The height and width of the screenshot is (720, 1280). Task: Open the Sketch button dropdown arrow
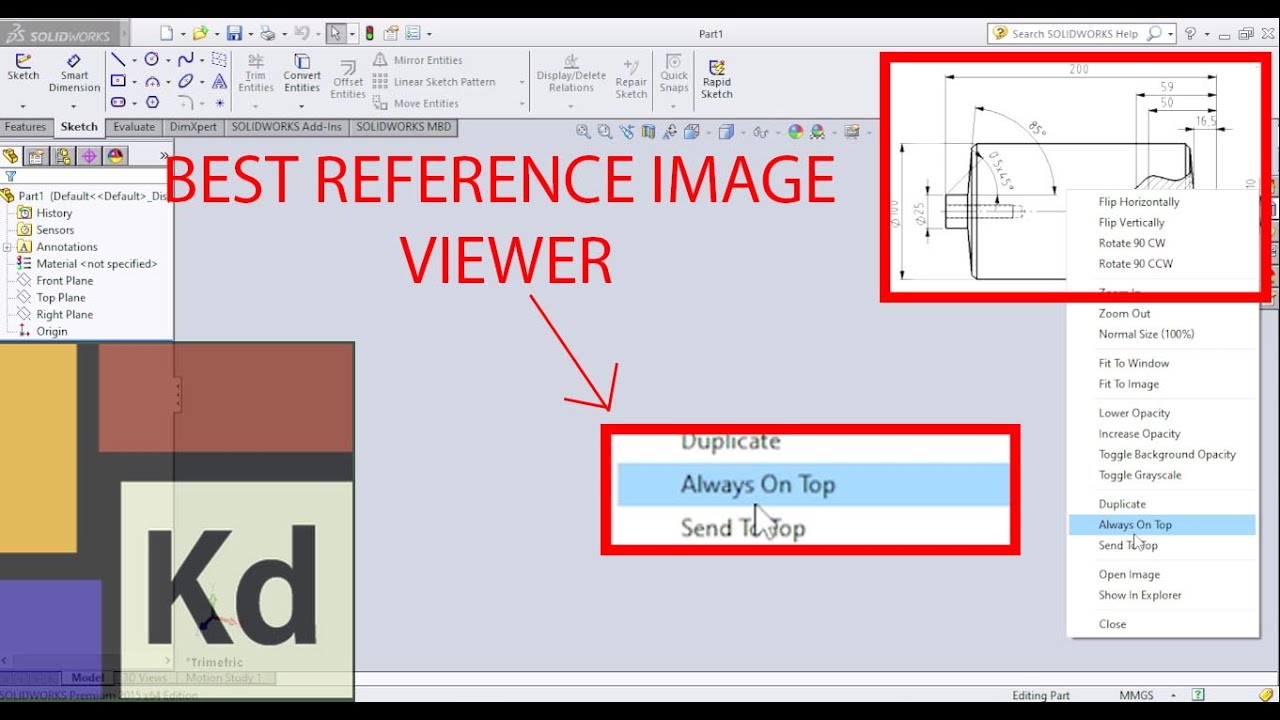coord(23,104)
